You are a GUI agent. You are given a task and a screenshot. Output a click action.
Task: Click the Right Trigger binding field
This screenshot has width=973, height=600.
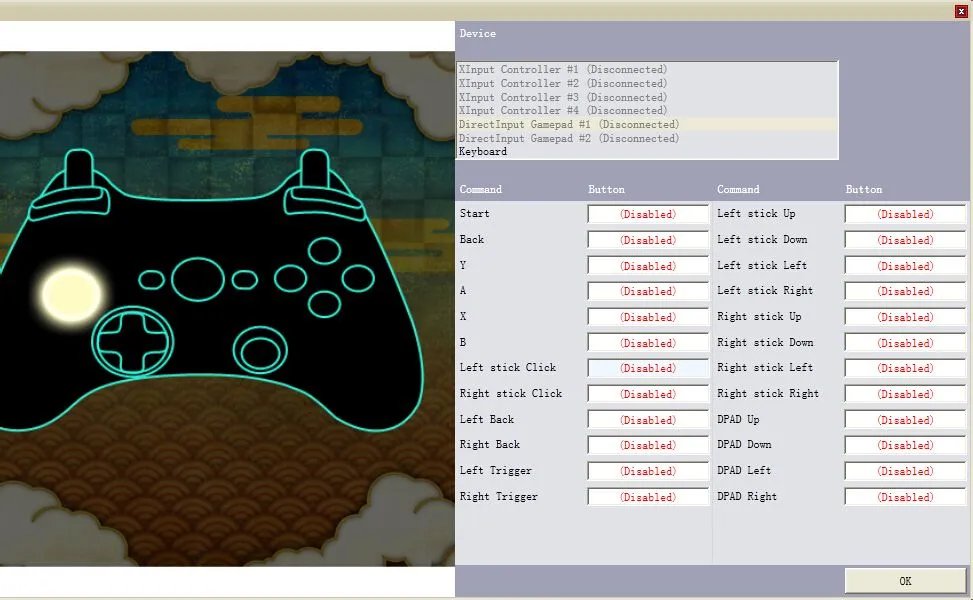(647, 497)
